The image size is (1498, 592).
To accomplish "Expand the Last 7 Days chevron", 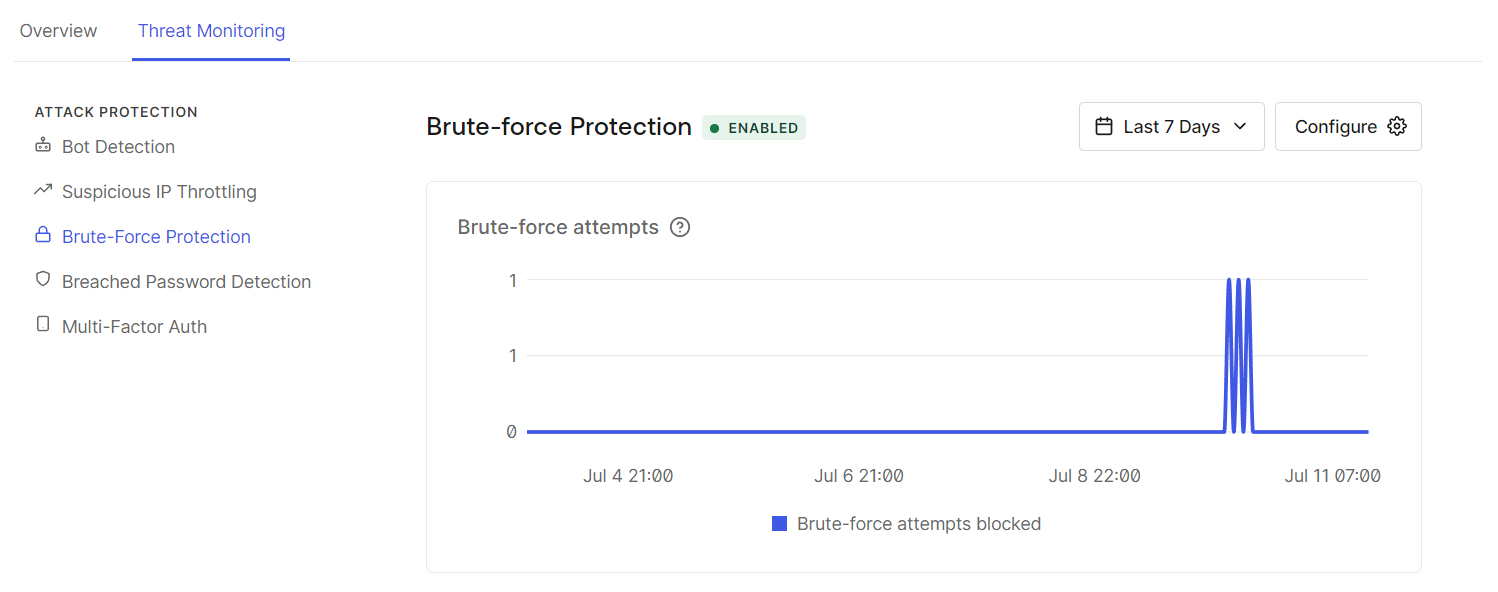I will [1240, 127].
